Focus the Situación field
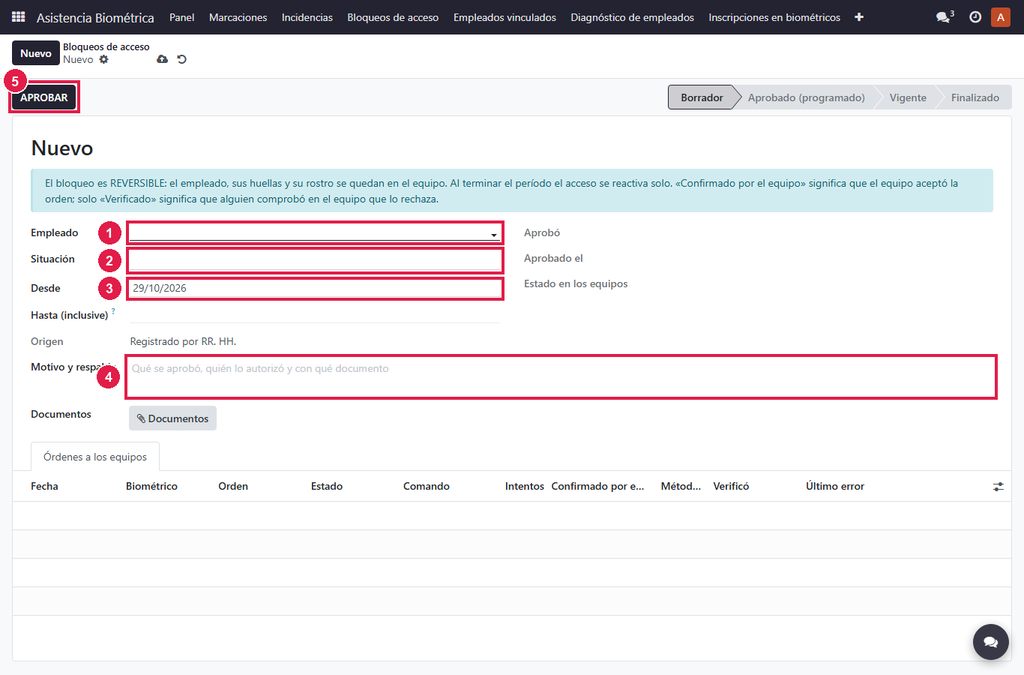This screenshot has height=675, width=1024. coord(315,260)
